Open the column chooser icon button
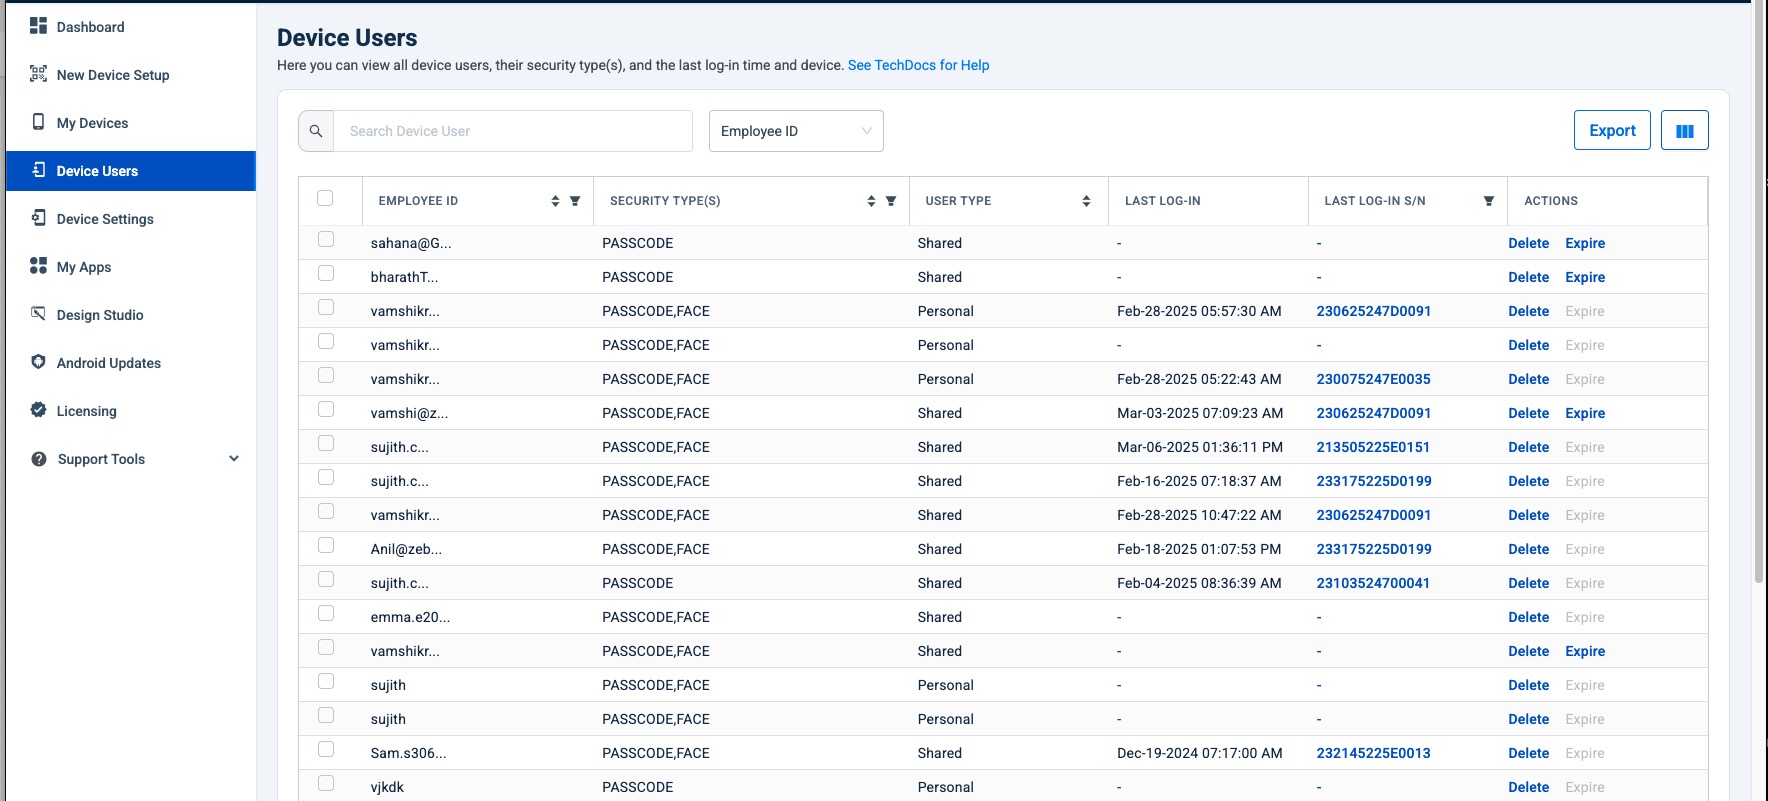The height and width of the screenshot is (801, 1768). [1684, 131]
